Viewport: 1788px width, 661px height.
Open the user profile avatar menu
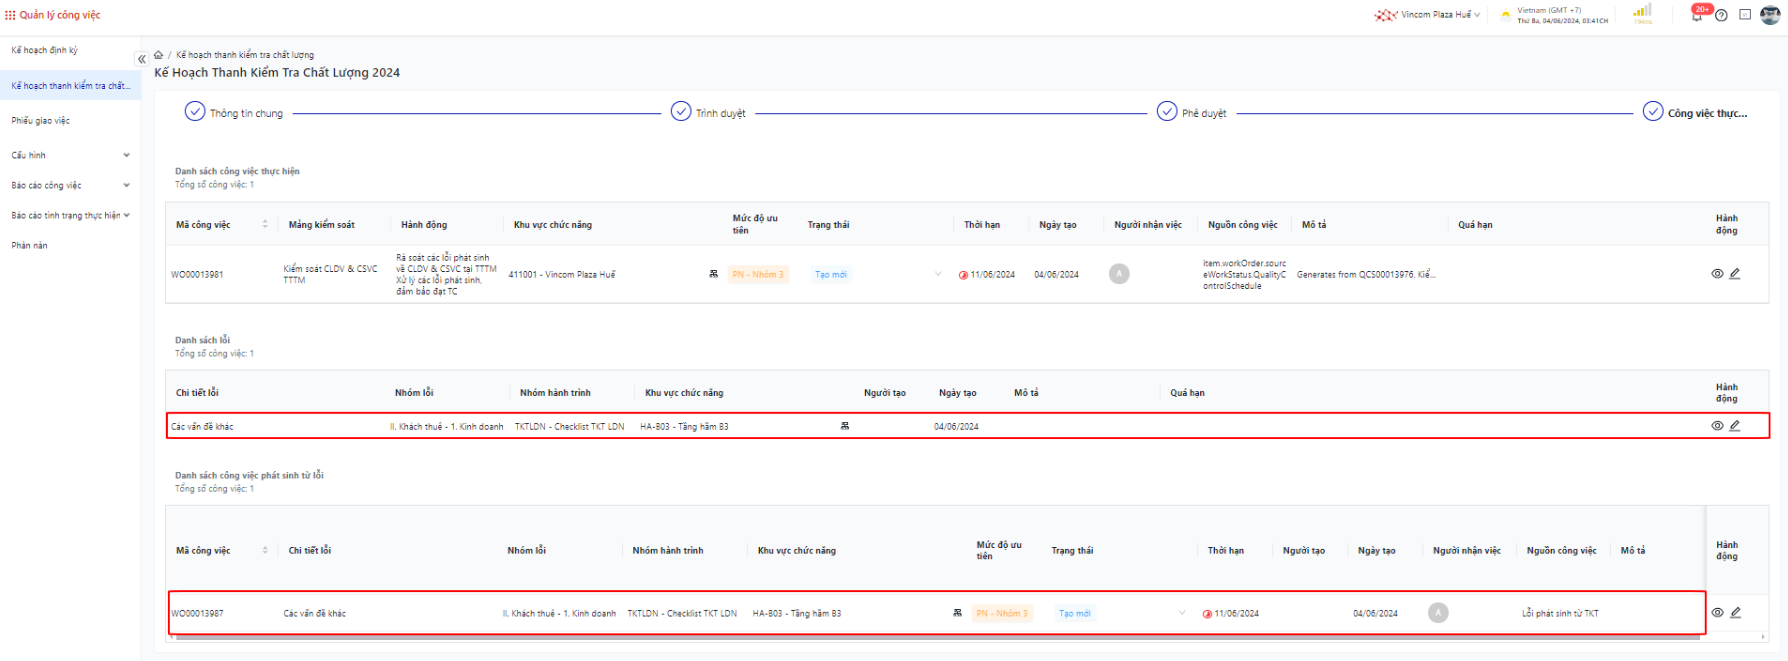[x=1770, y=15]
